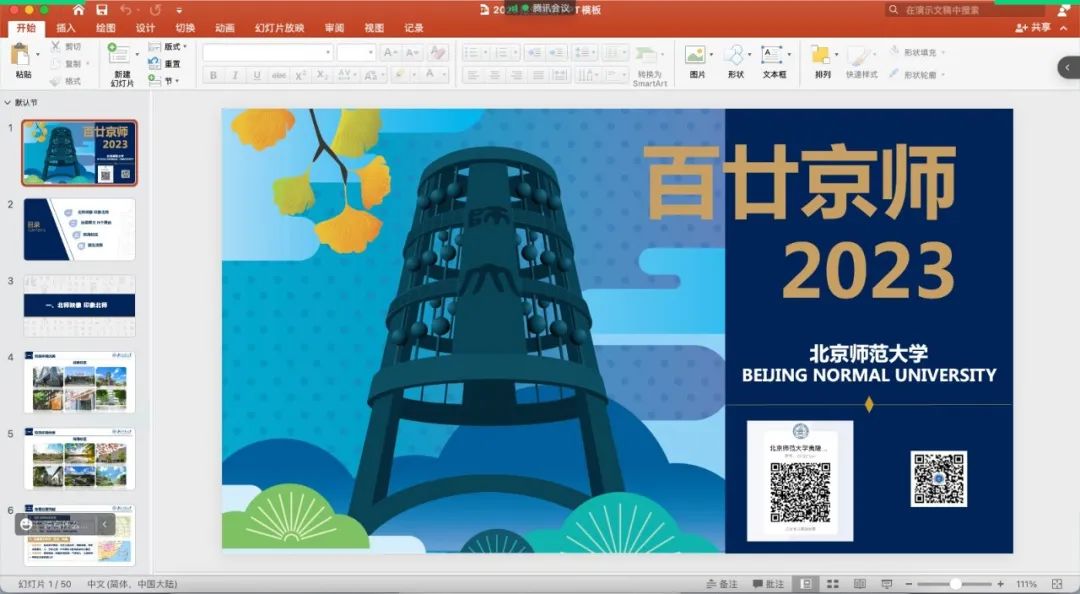Collapse the 默认节 section
Screen dimensions: 1080x594
click(8, 103)
